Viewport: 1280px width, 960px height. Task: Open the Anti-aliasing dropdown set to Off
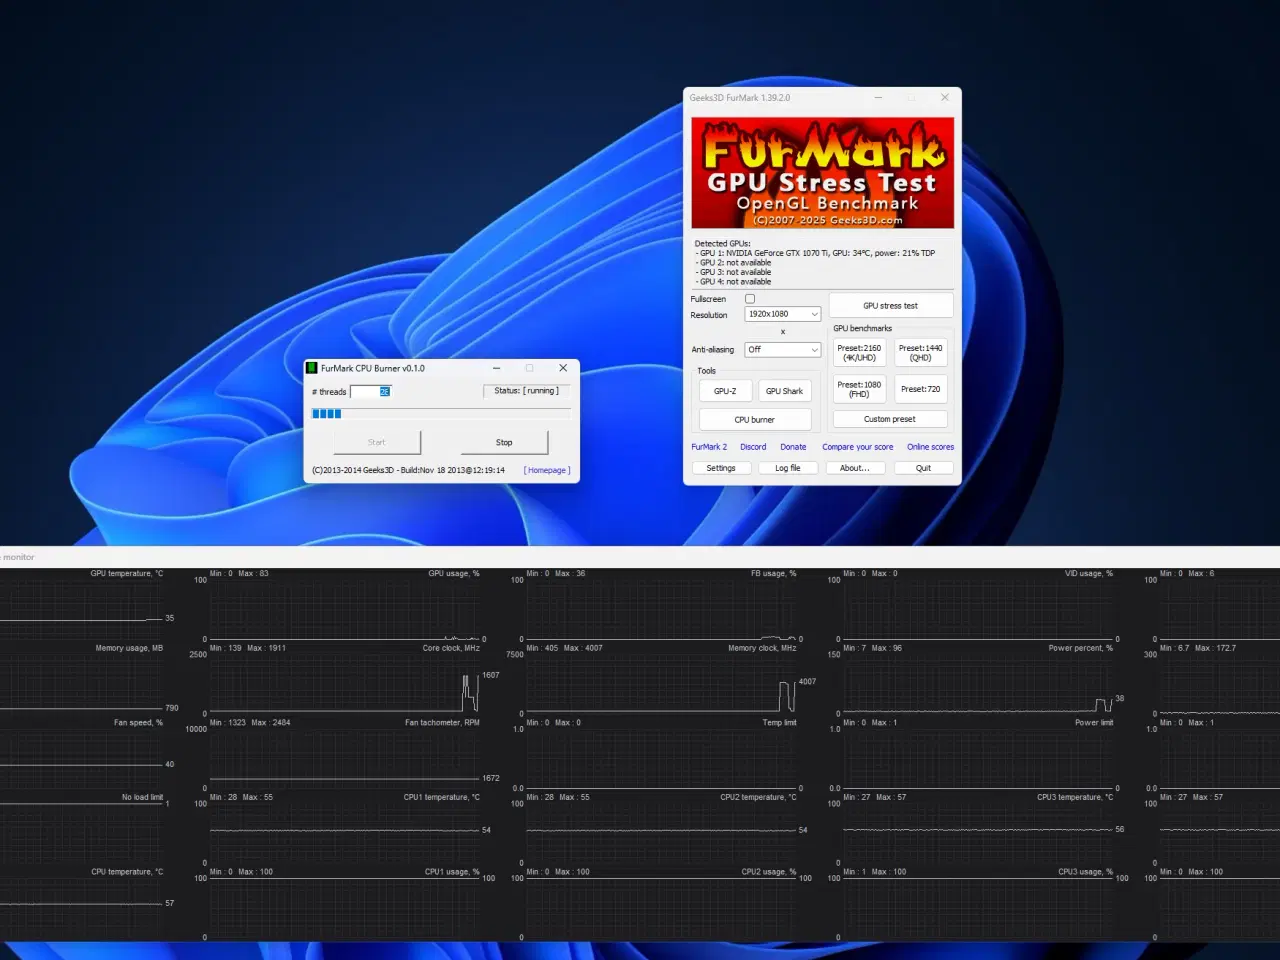[x=782, y=349]
